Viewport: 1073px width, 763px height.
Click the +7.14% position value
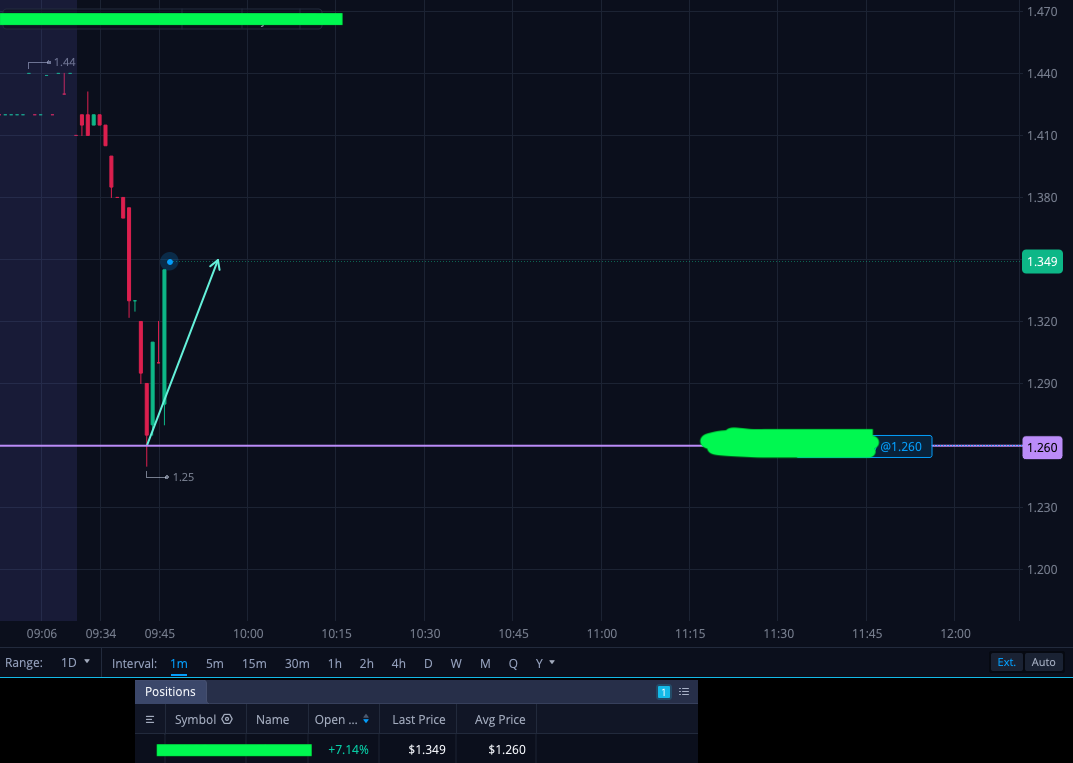click(x=348, y=750)
